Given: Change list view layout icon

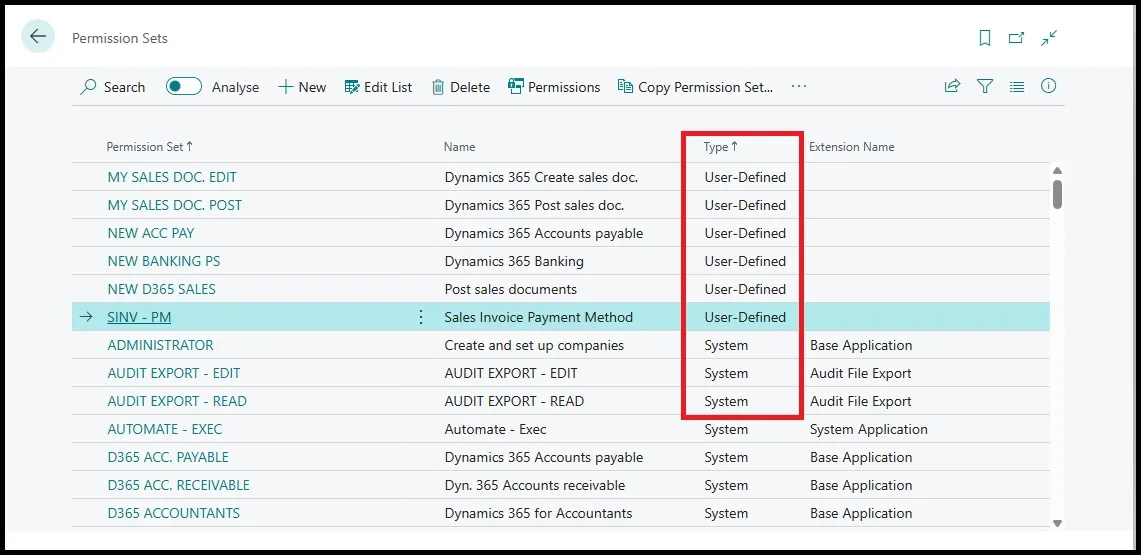Looking at the screenshot, I should tap(1017, 87).
